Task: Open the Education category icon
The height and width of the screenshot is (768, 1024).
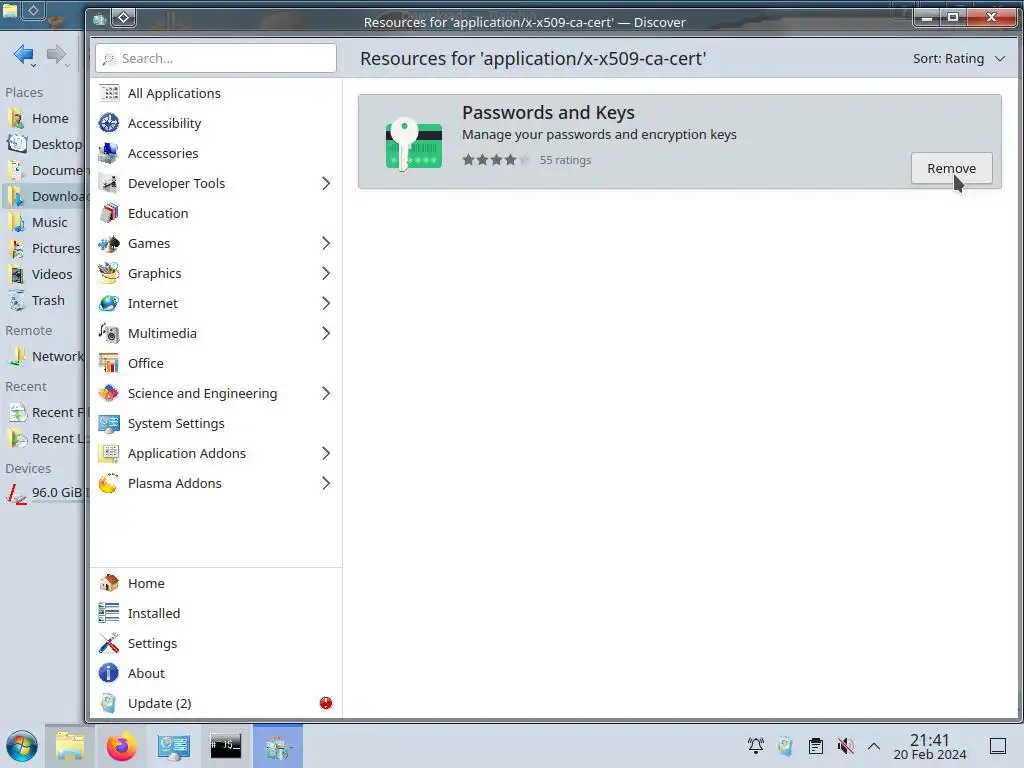Action: coord(108,214)
